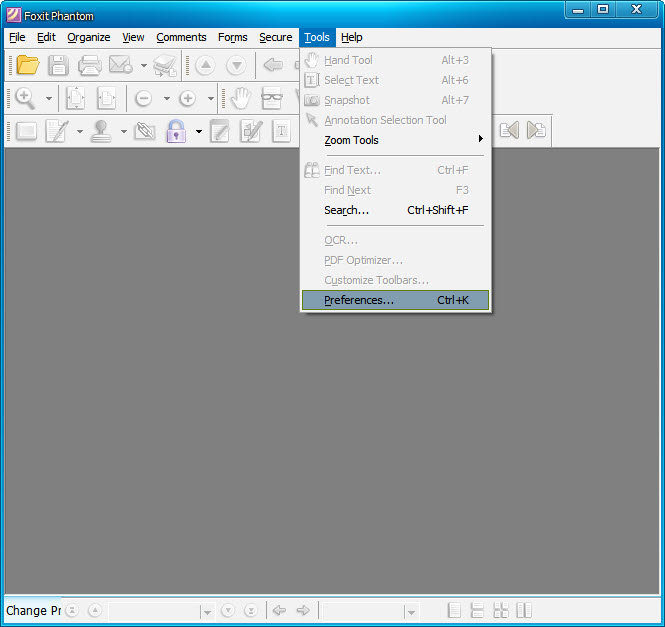
Task: Click the purple padlock security icon
Action: pyautogui.click(x=176, y=131)
